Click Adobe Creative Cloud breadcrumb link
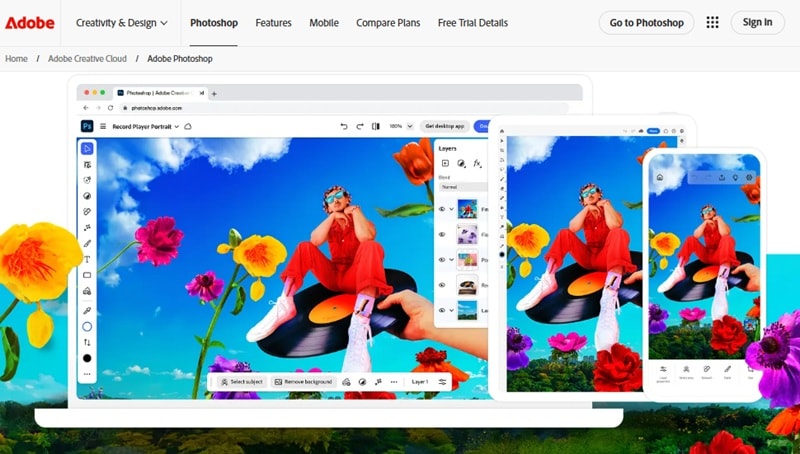Image resolution: width=800 pixels, height=454 pixels. [x=87, y=59]
